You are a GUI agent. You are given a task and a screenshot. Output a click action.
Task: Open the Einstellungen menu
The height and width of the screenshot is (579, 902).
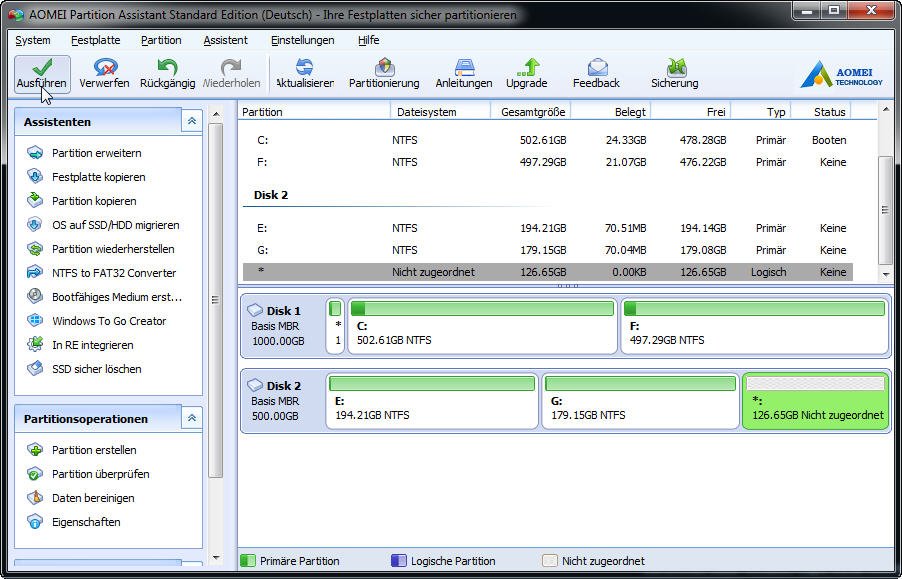303,40
